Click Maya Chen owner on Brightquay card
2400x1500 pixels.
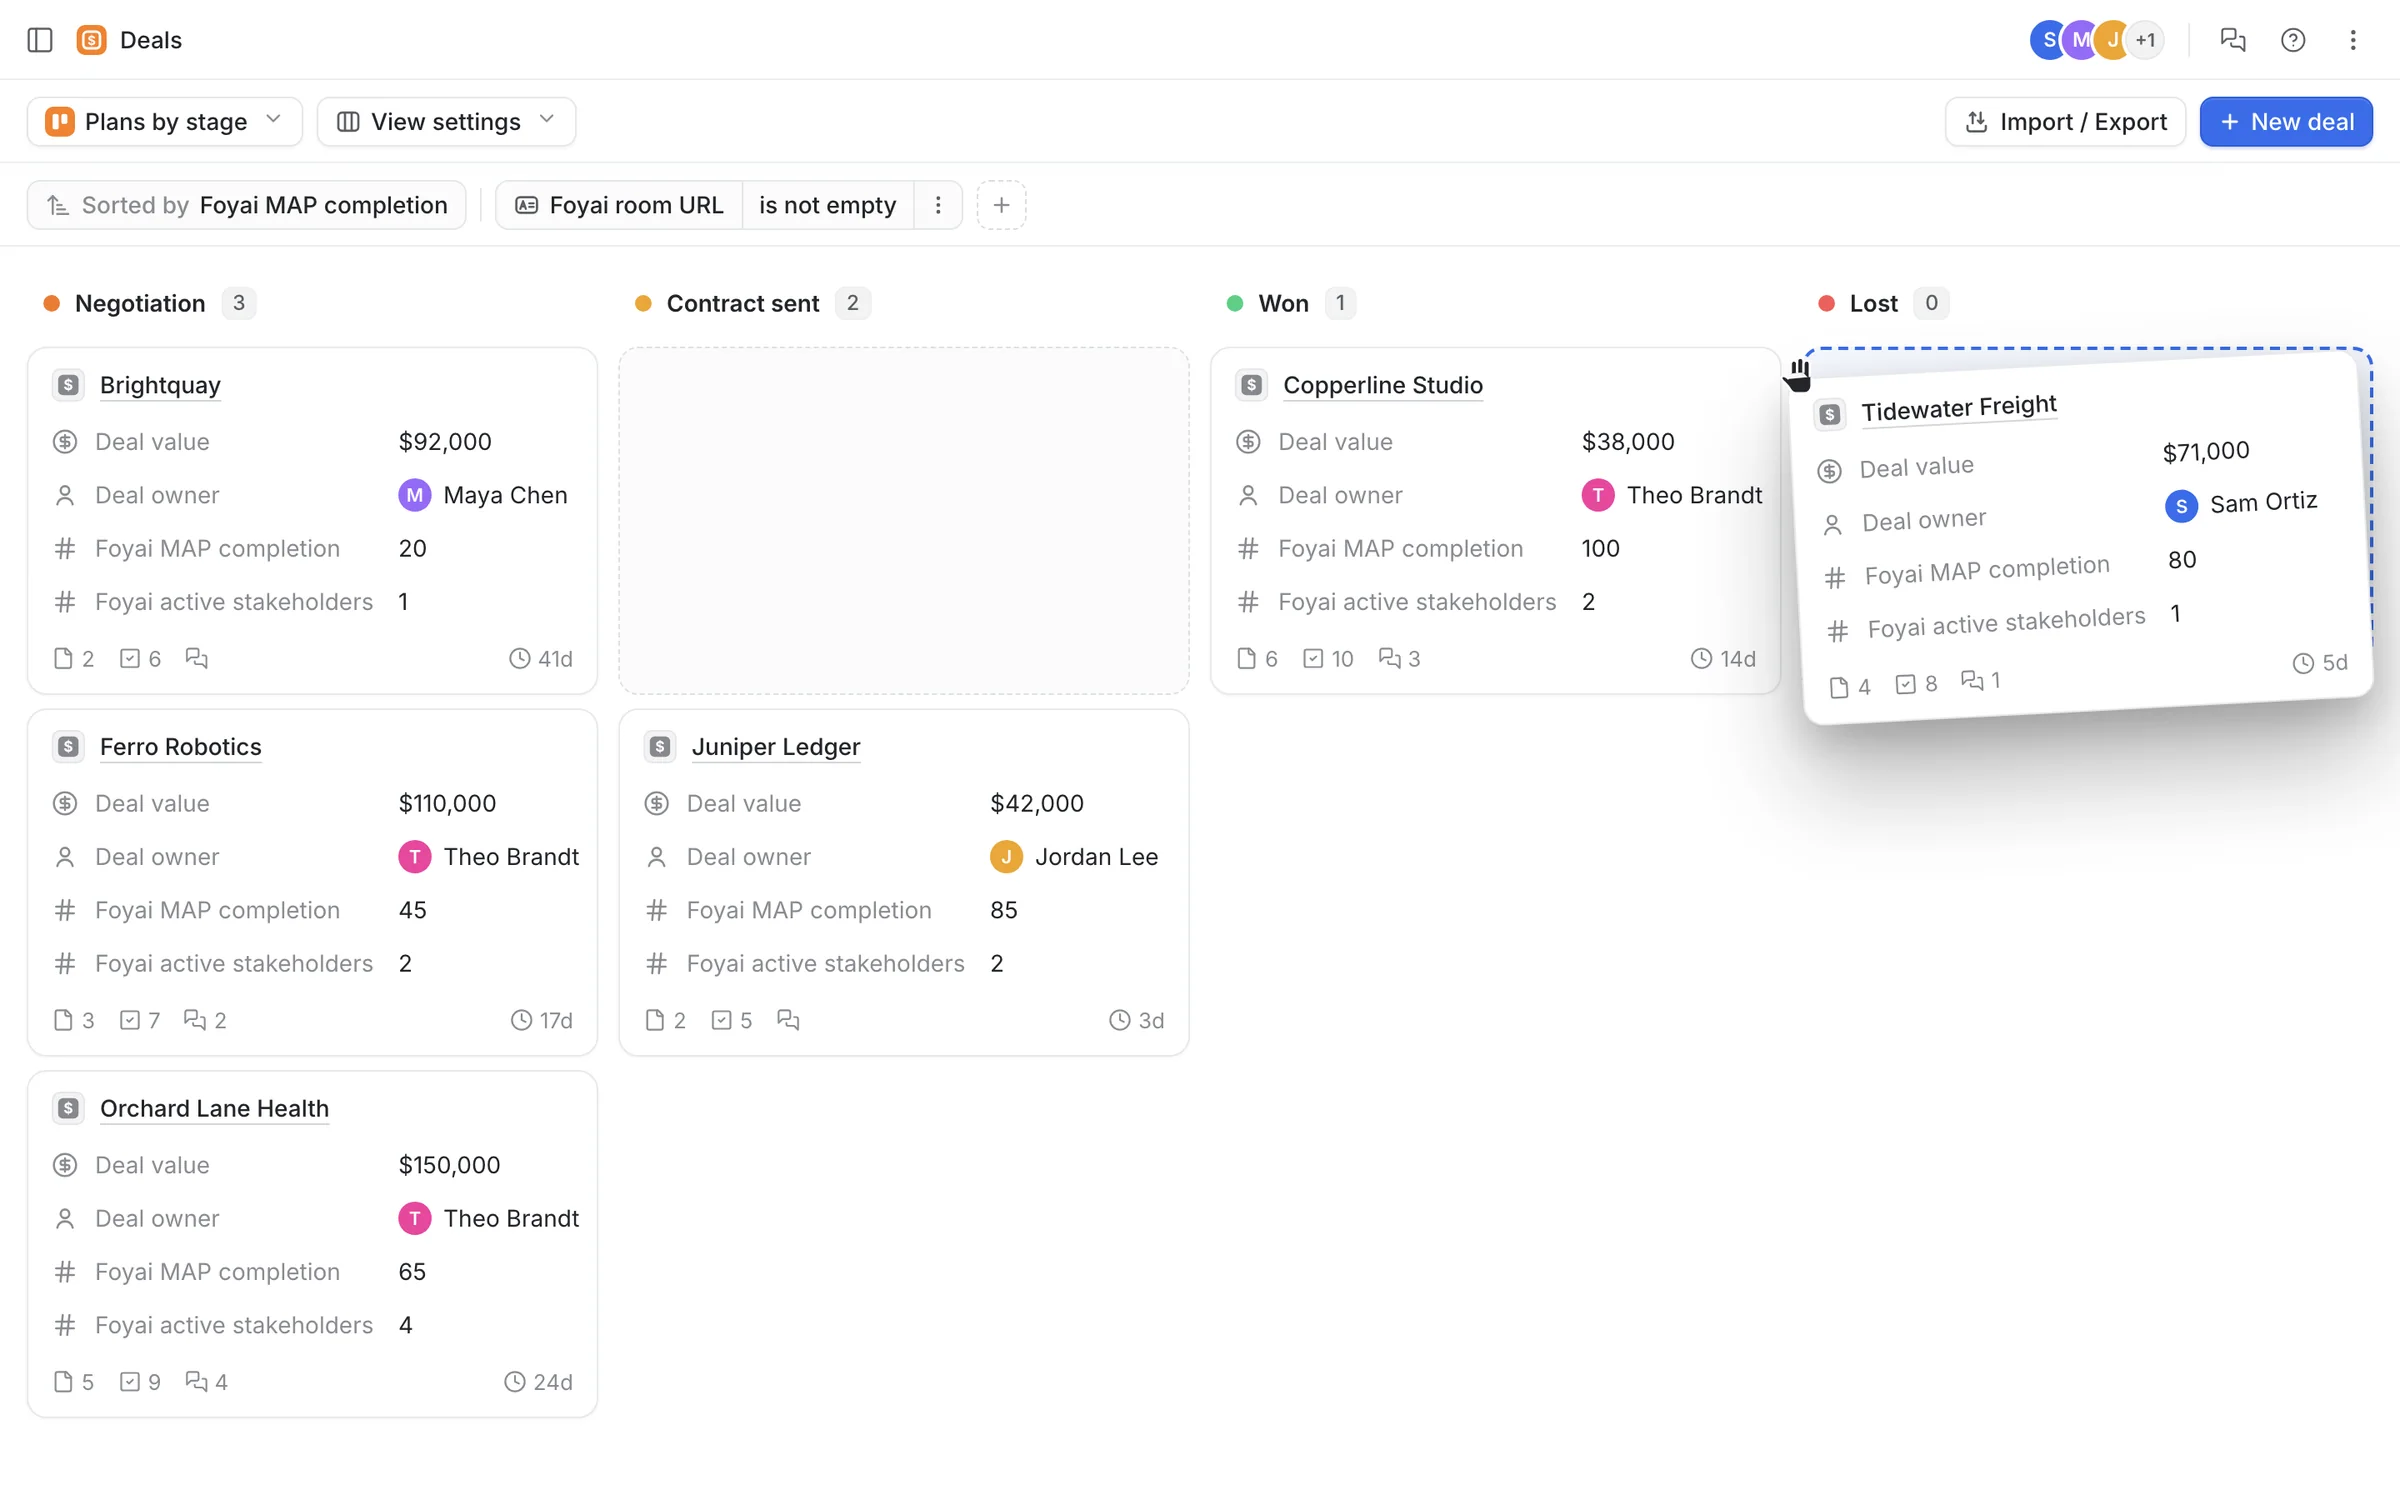[483, 495]
